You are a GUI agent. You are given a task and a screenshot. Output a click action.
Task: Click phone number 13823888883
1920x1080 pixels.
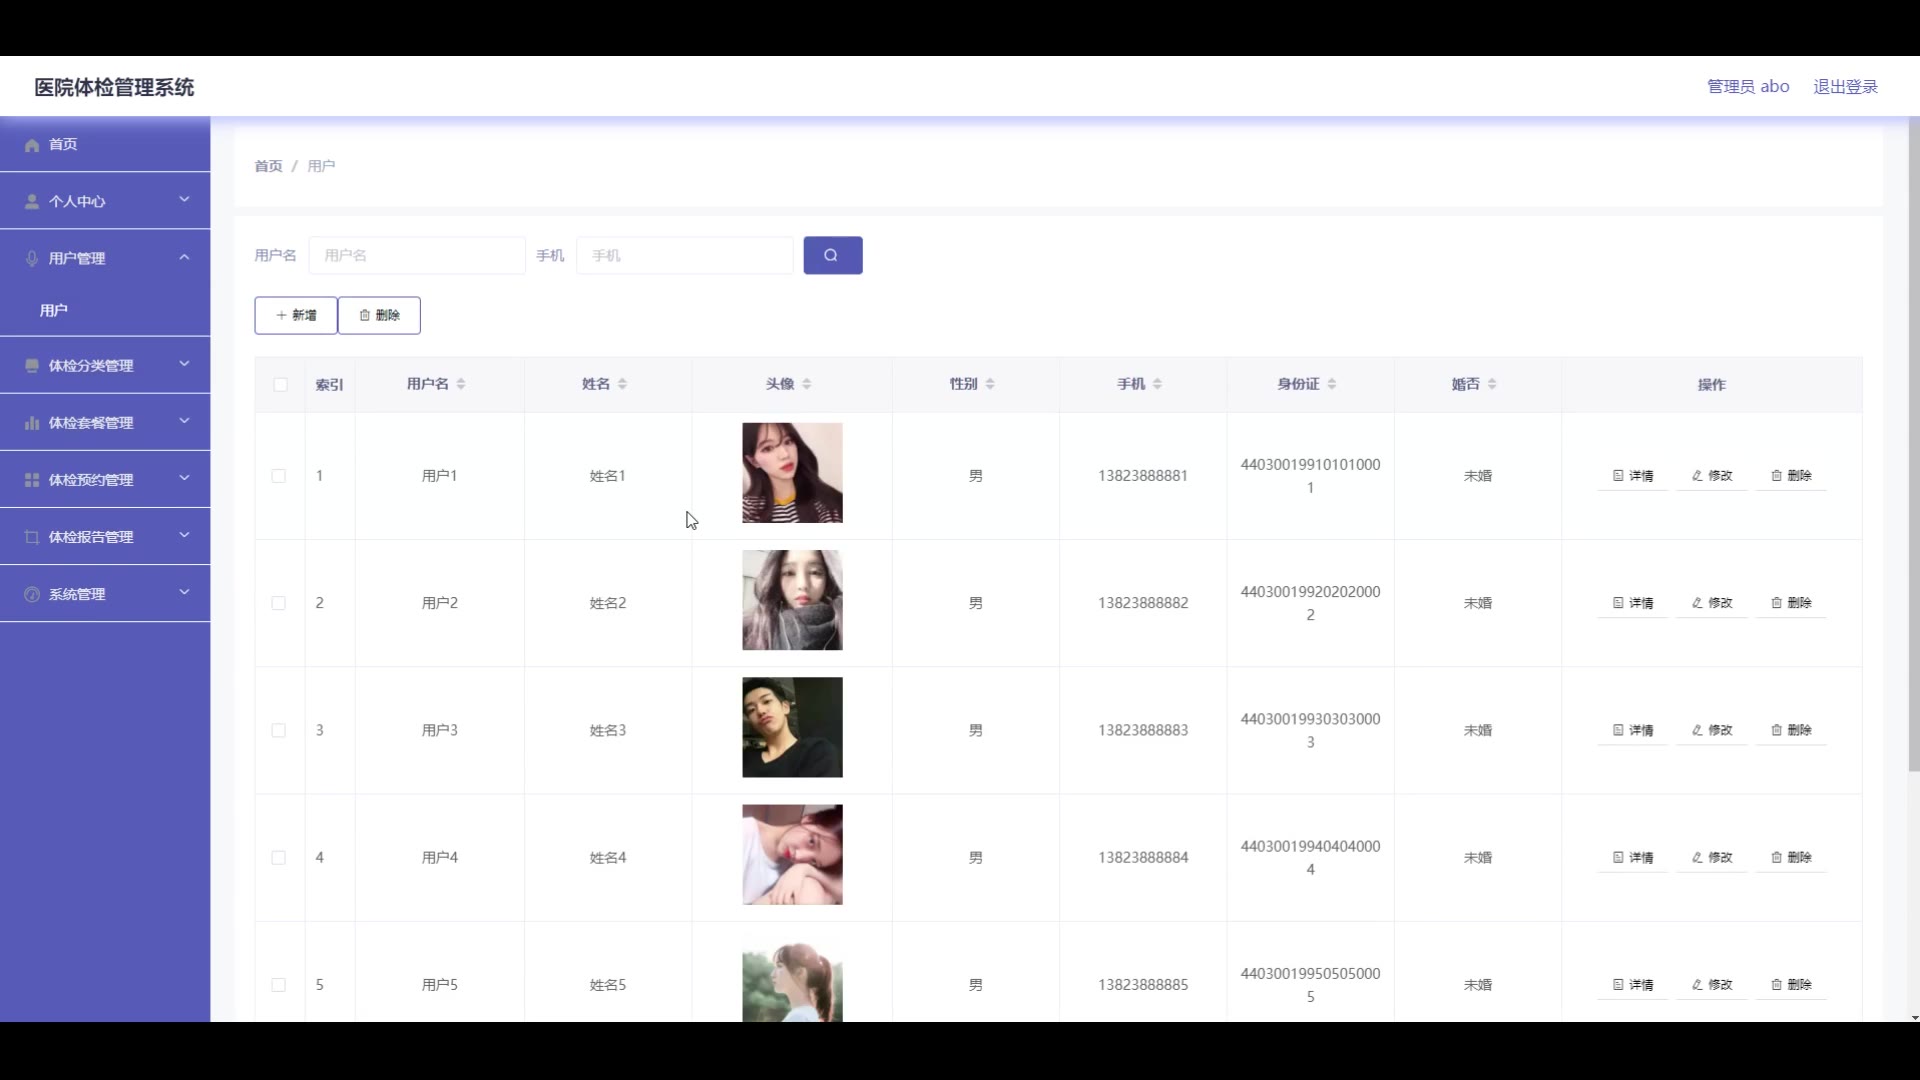(x=1143, y=730)
